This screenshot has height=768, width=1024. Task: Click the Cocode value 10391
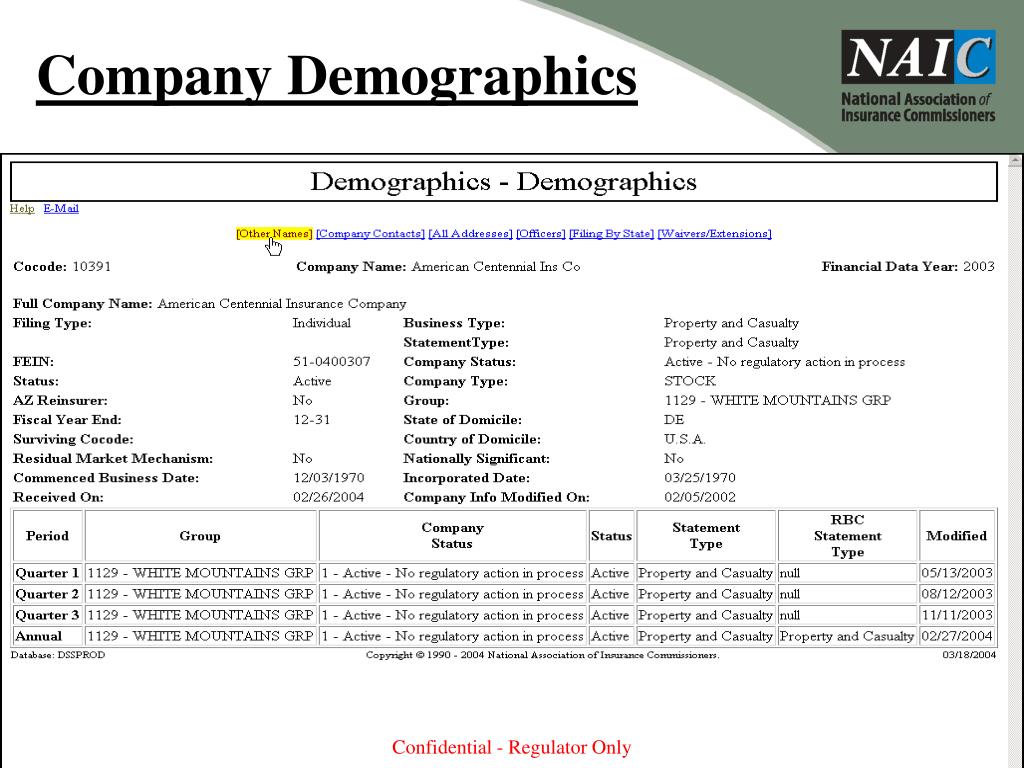click(91, 266)
